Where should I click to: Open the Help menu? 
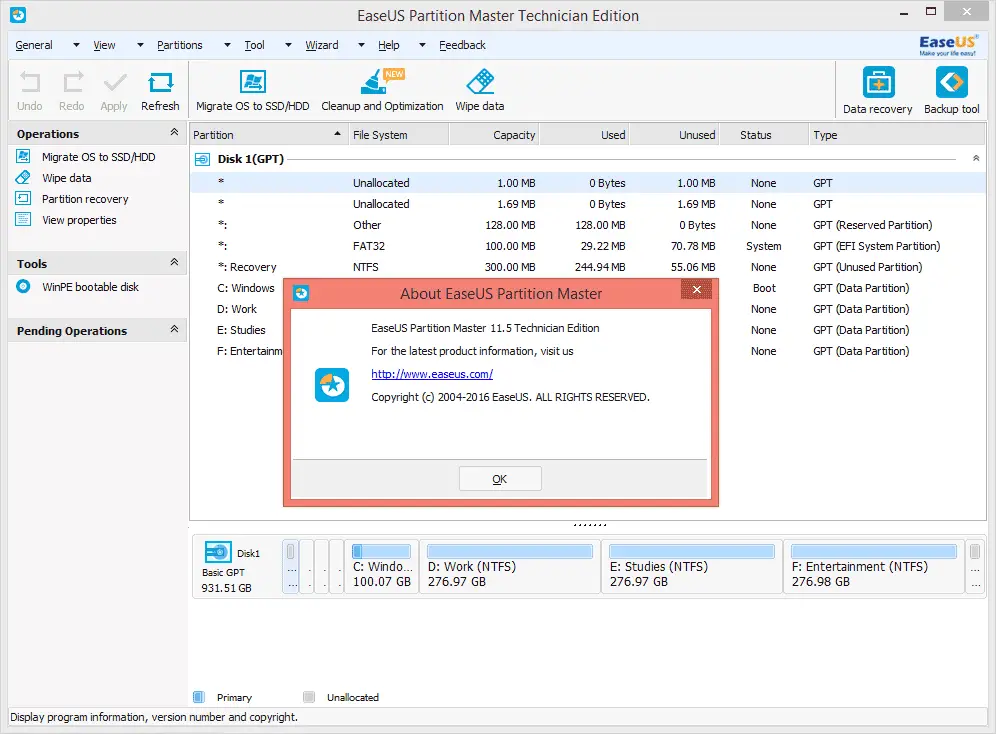[x=389, y=45]
